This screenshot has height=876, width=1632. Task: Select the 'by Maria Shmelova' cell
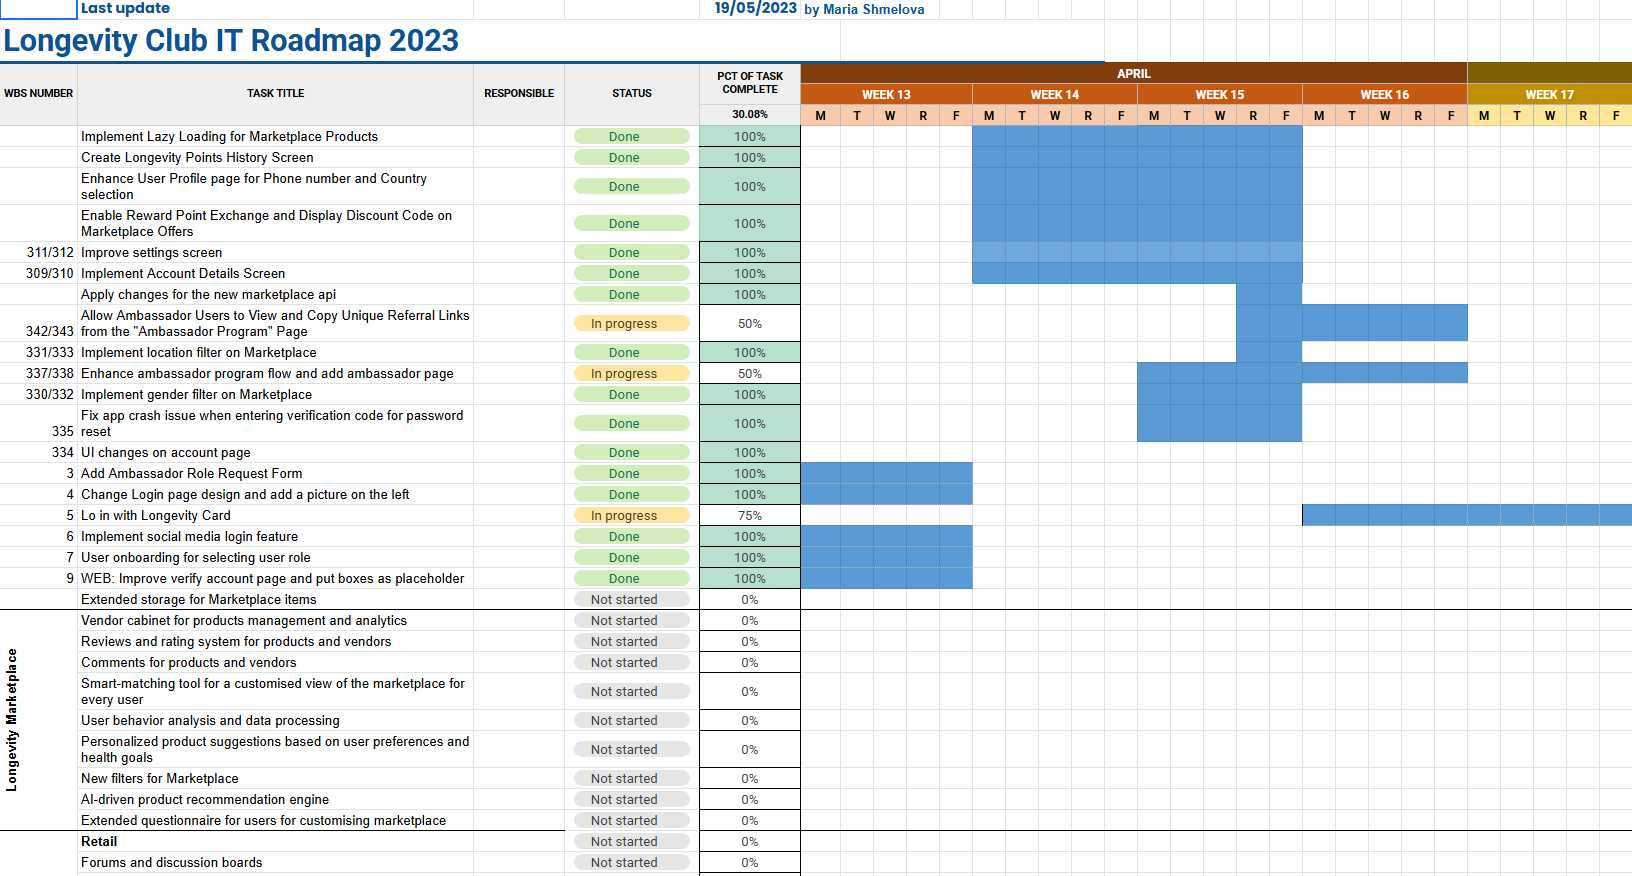[864, 10]
